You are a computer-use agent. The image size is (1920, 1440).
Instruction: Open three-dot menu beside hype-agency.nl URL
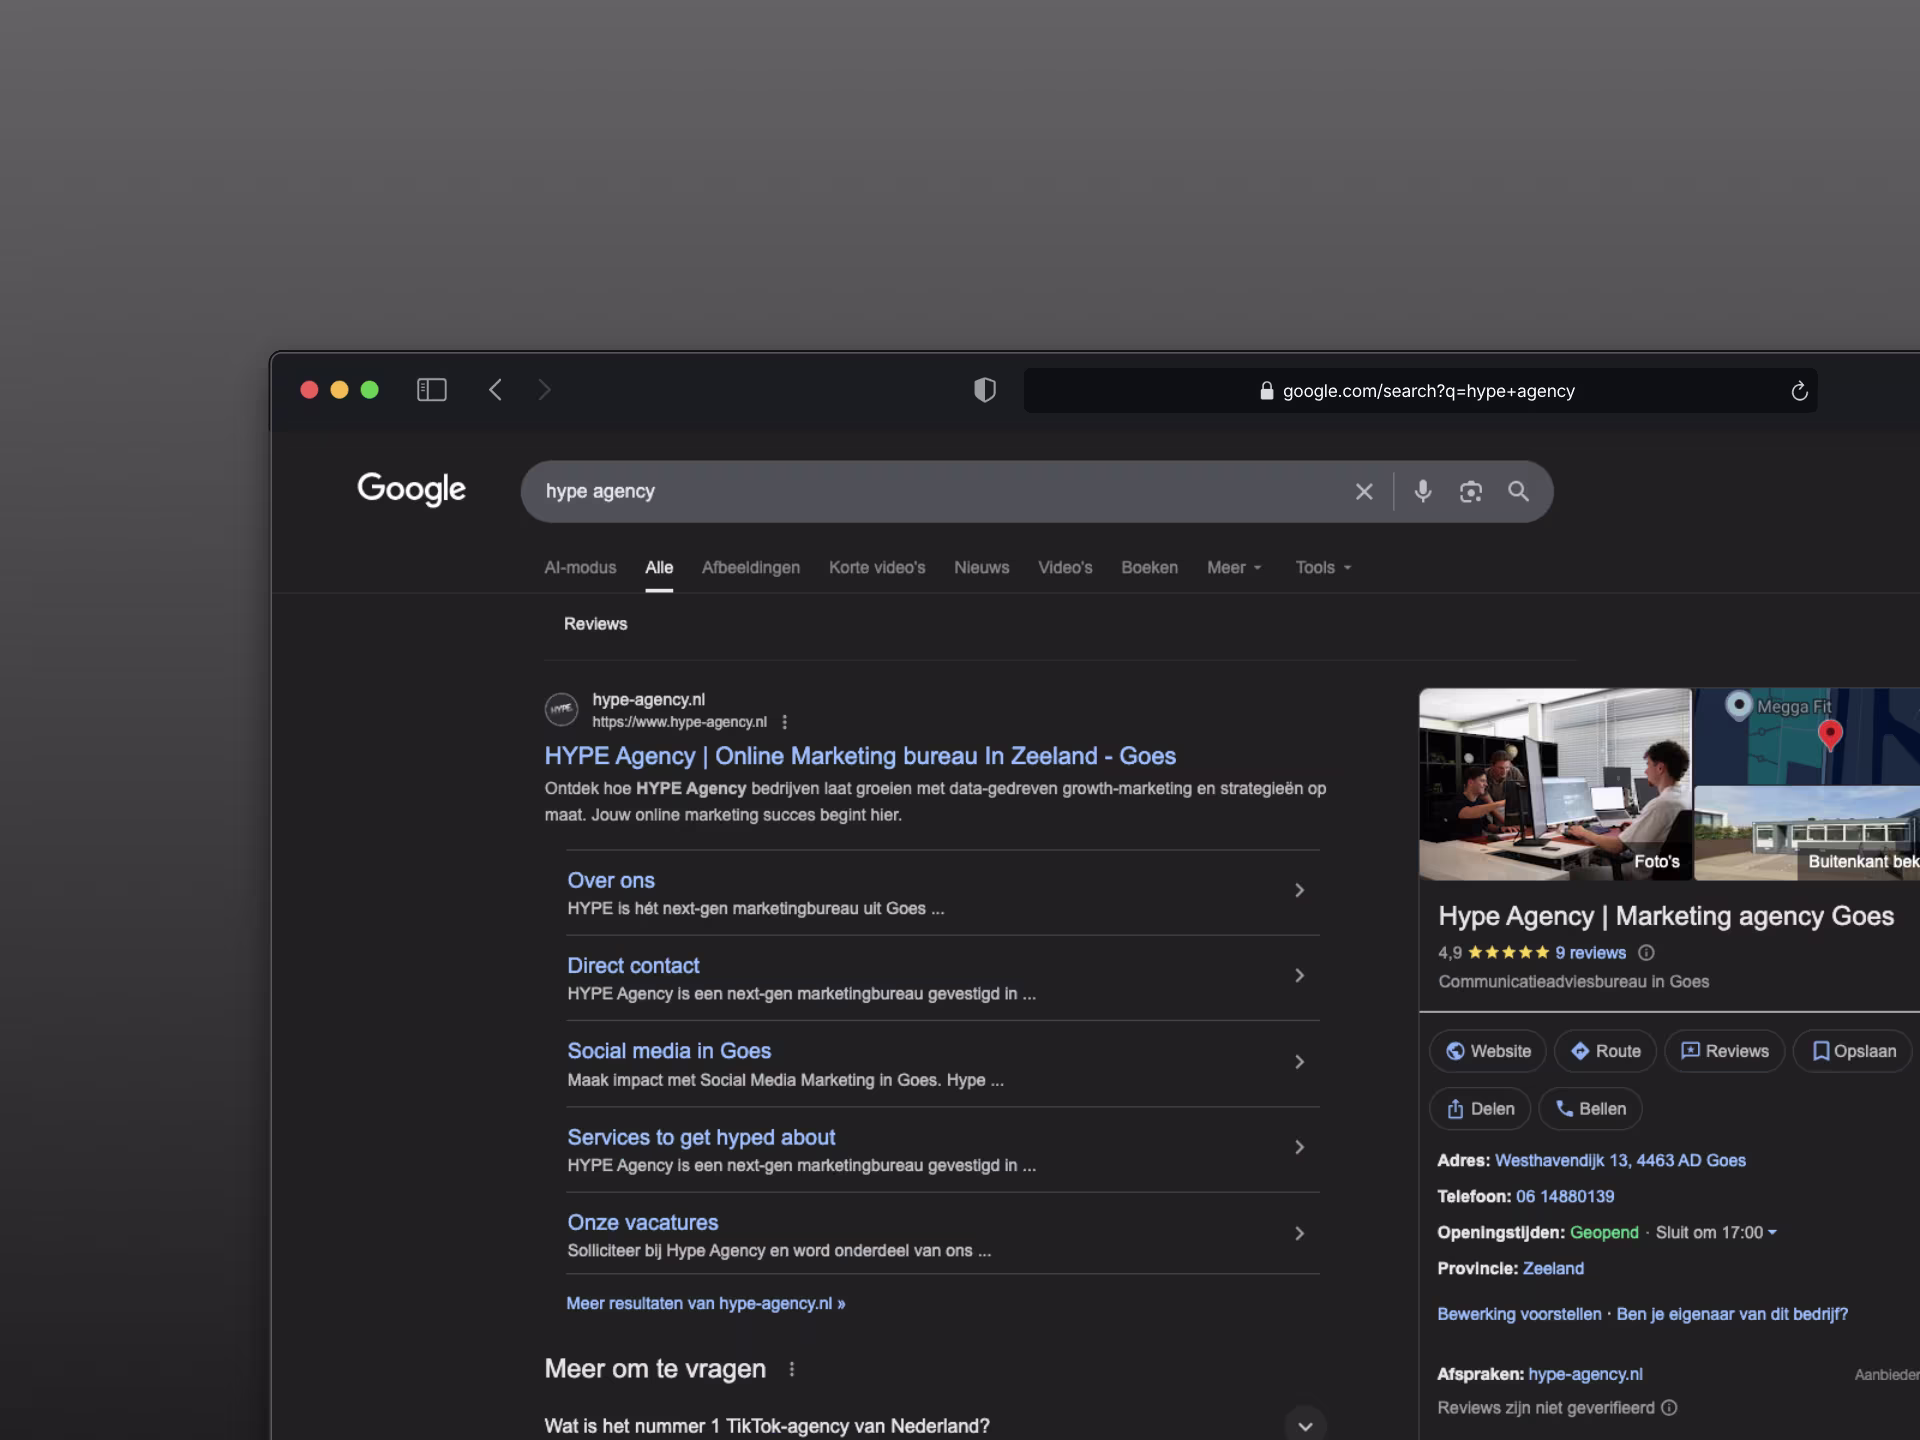pyautogui.click(x=785, y=722)
